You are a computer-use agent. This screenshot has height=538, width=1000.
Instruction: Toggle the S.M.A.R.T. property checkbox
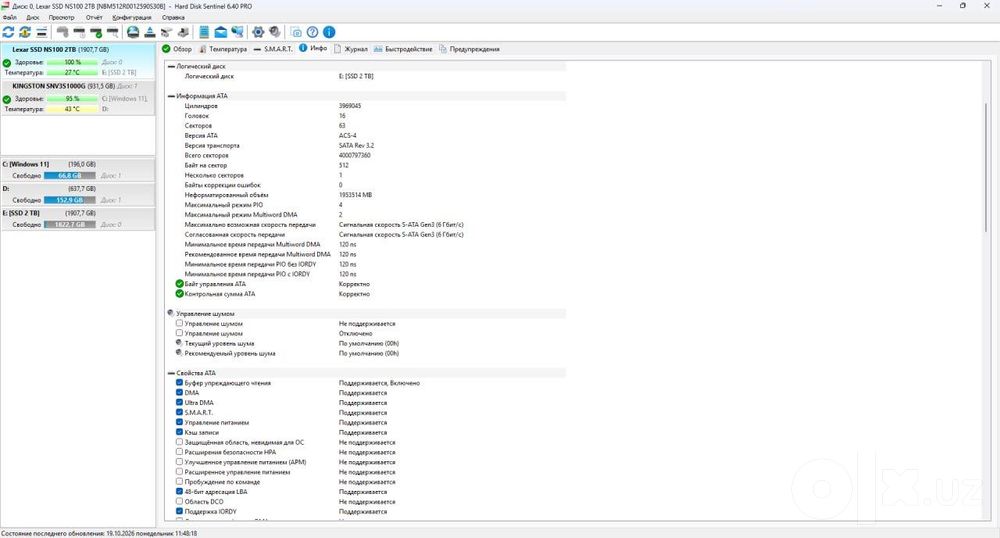[x=179, y=412]
